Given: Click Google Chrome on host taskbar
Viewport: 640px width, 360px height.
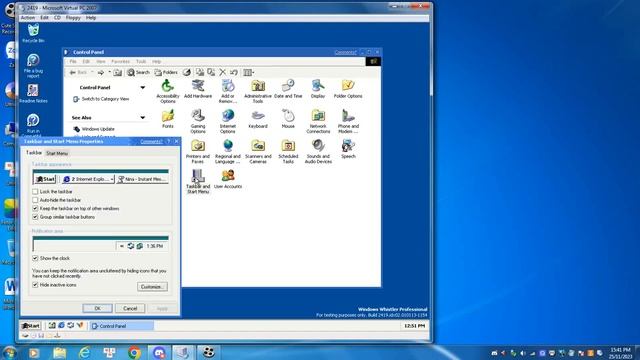Looking at the screenshot, I should coord(134,352).
